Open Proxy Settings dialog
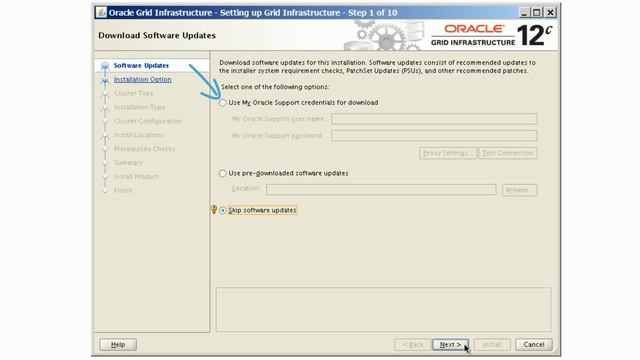Viewport: 640px width, 360px height. (447, 153)
